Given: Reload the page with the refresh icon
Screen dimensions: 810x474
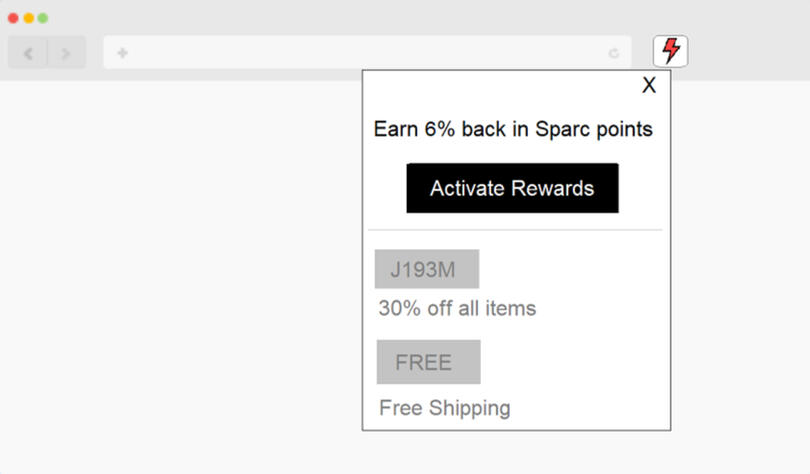Looking at the screenshot, I should pos(613,53).
